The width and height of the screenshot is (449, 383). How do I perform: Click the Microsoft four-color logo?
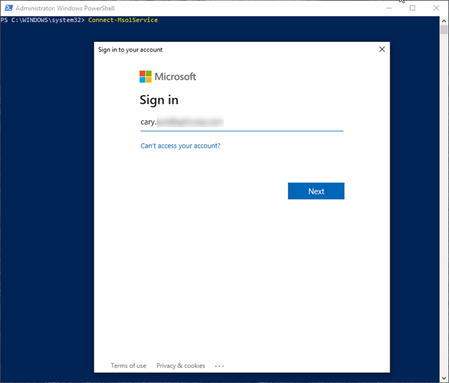145,77
